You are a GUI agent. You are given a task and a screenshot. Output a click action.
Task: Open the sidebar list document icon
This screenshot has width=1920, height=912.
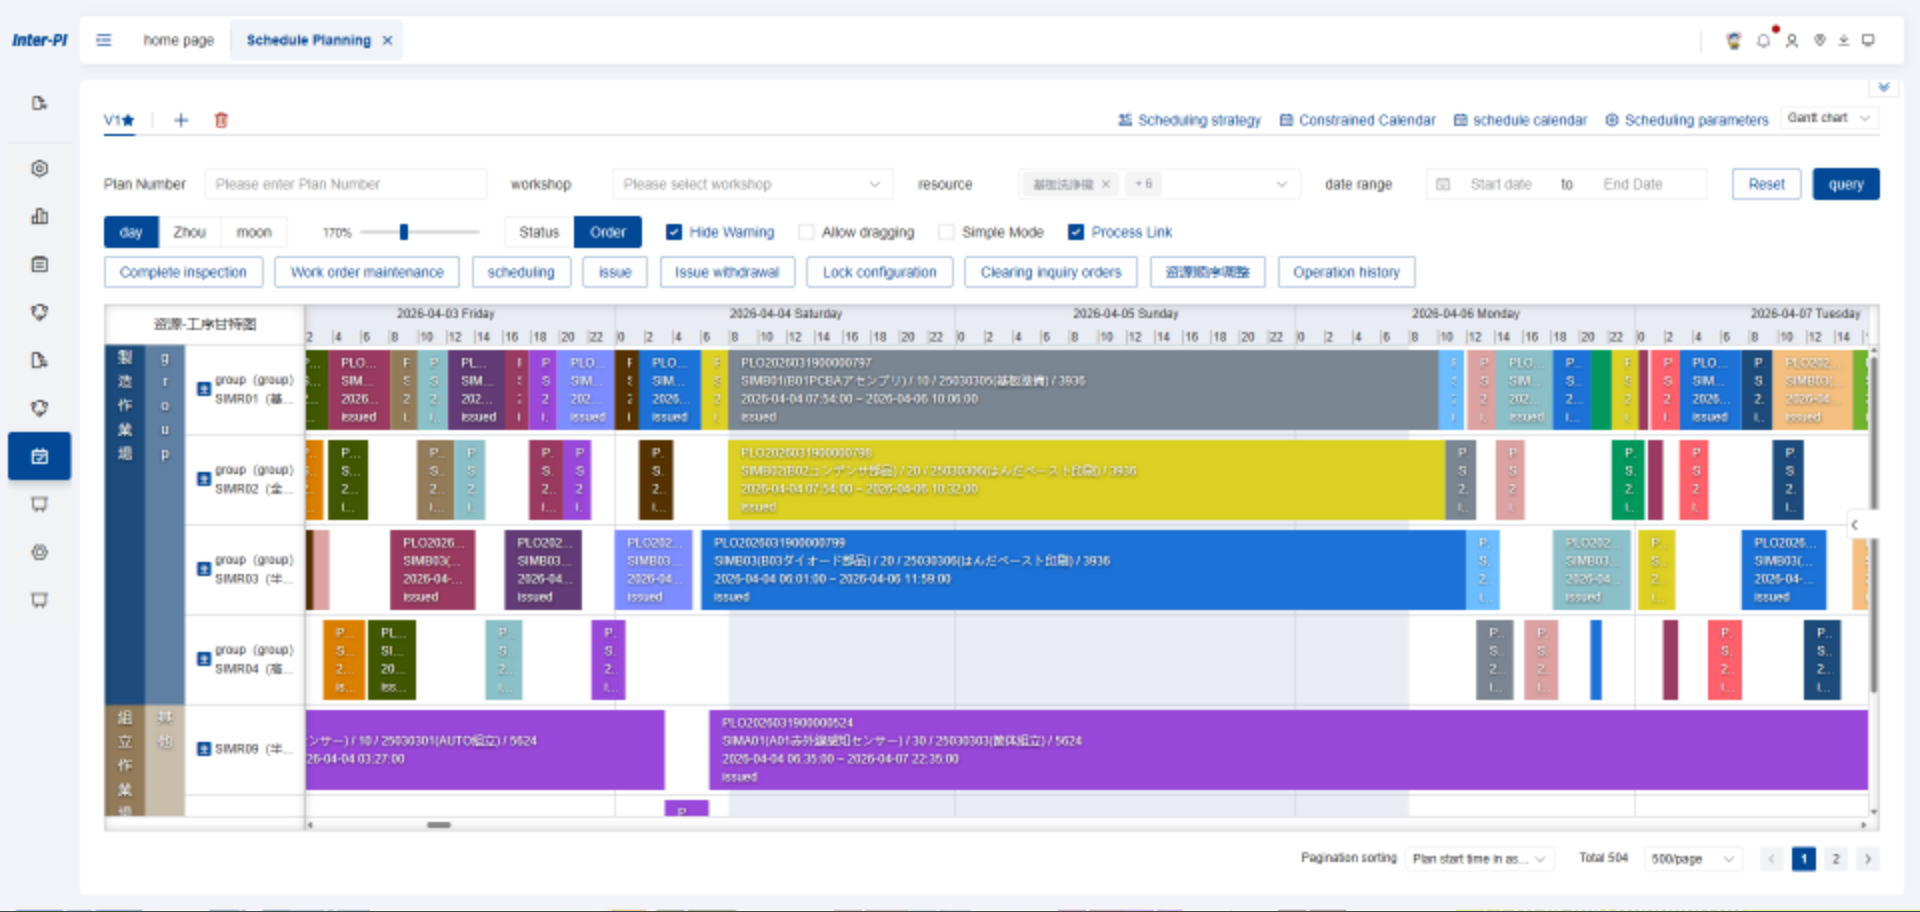pos(39,264)
